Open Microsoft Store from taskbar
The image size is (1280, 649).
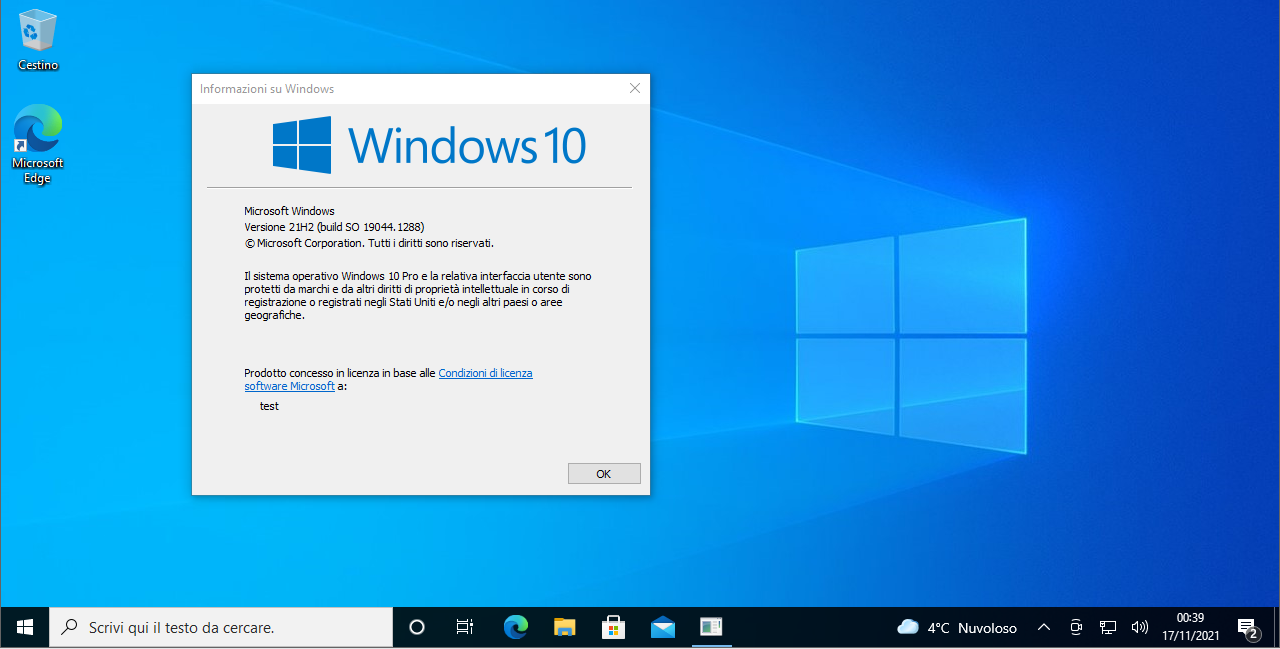click(x=613, y=627)
